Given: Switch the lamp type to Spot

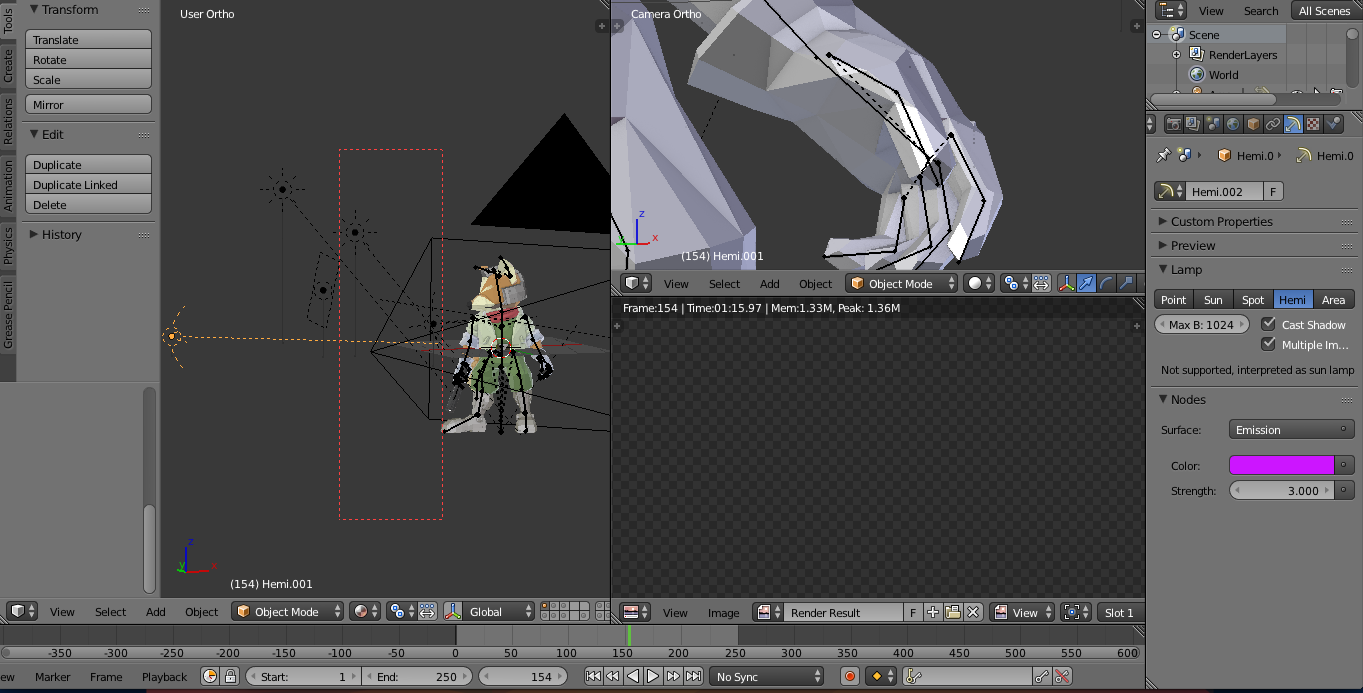Looking at the screenshot, I should click(1253, 298).
